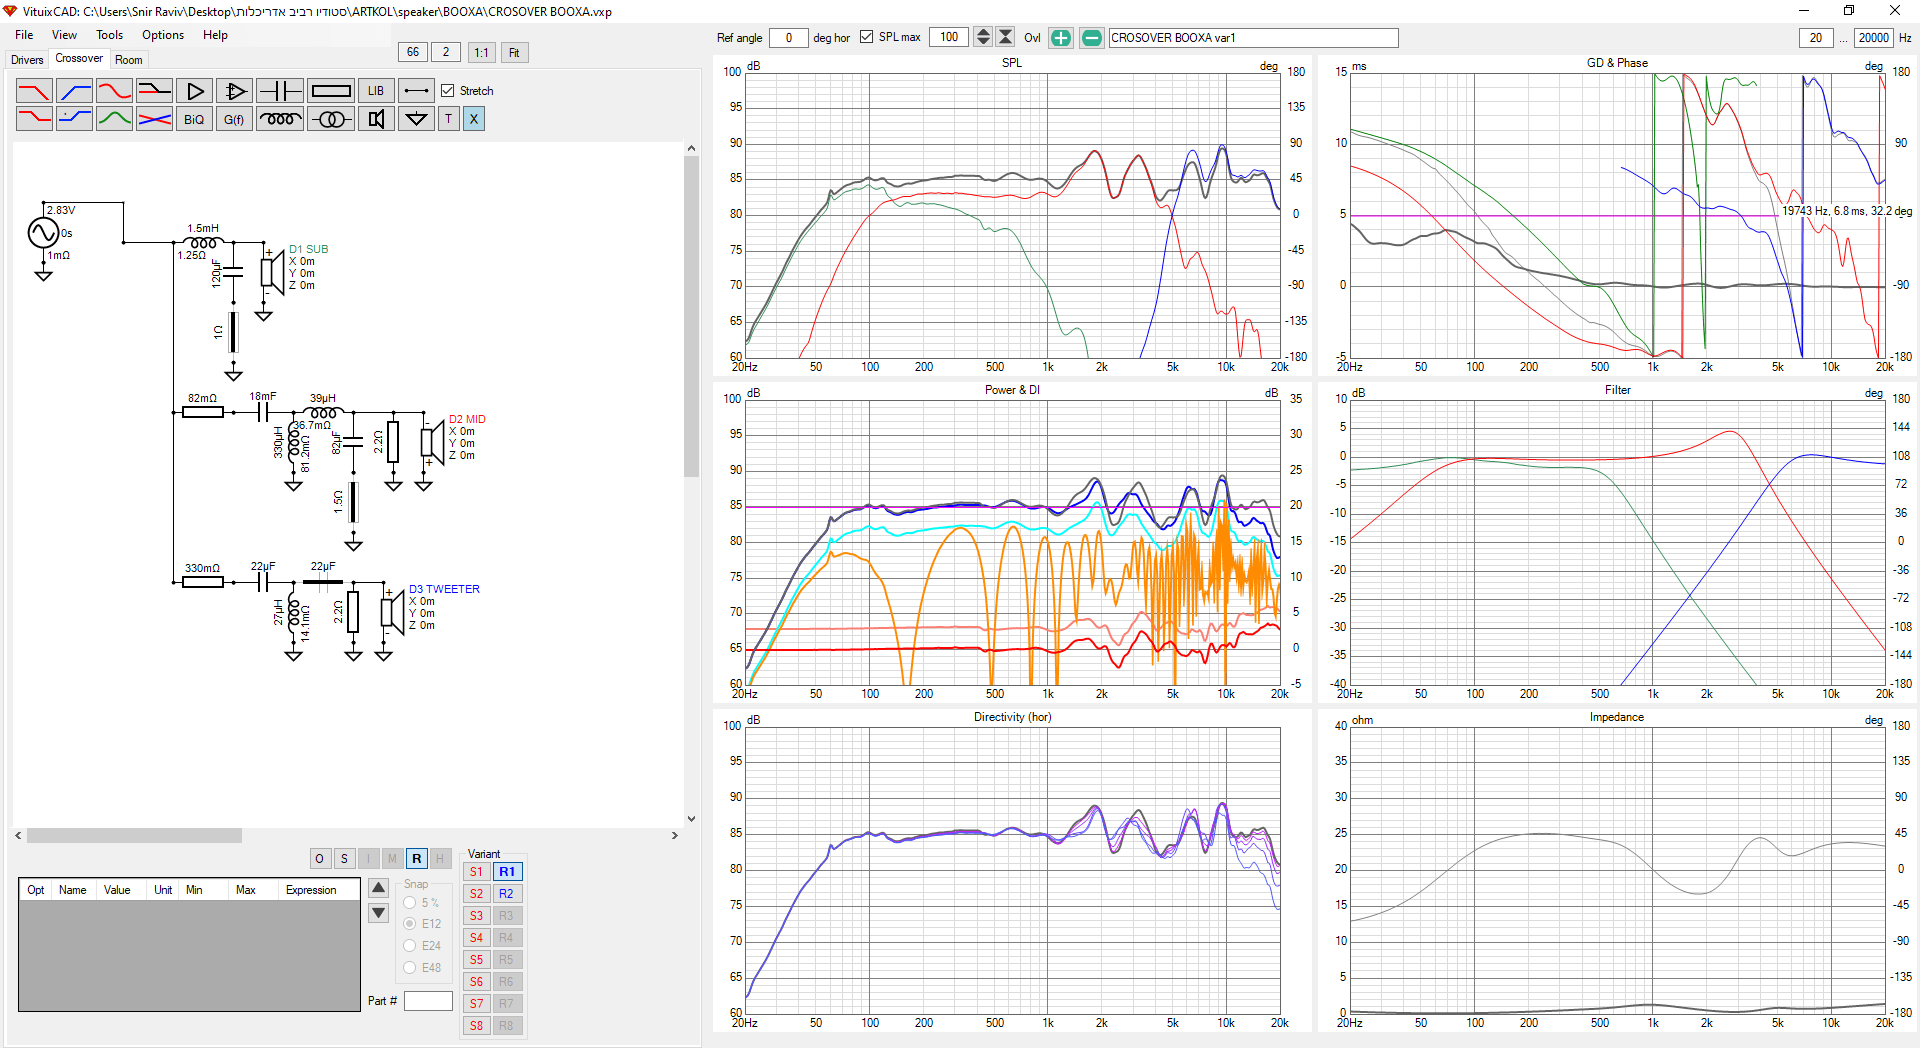Image resolution: width=1920 pixels, height=1048 pixels.
Task: Click the T toolbar button
Action: [449, 119]
